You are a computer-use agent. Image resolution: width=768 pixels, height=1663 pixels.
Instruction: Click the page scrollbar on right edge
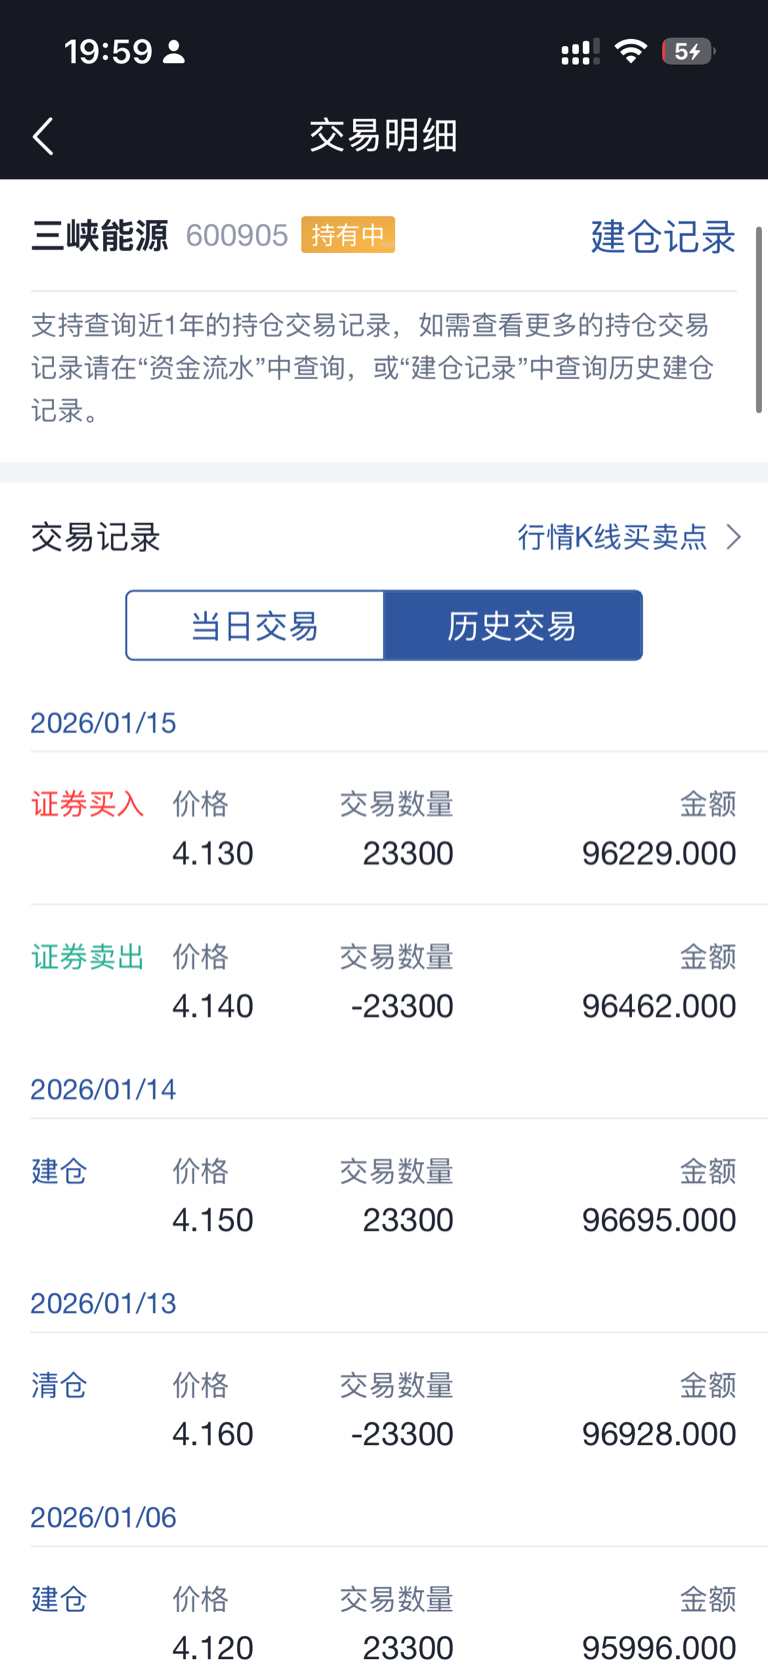click(x=759, y=320)
